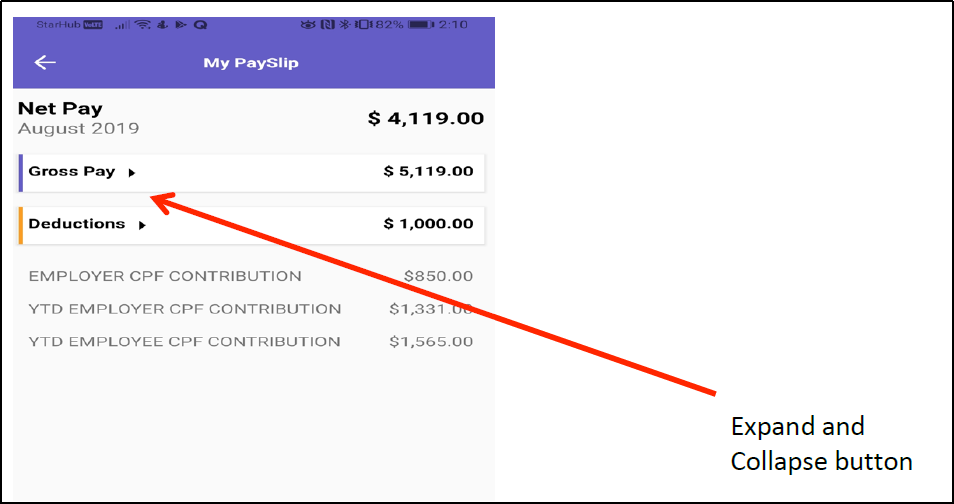
Task: Click the mobile signal strength icon
Action: (123, 24)
